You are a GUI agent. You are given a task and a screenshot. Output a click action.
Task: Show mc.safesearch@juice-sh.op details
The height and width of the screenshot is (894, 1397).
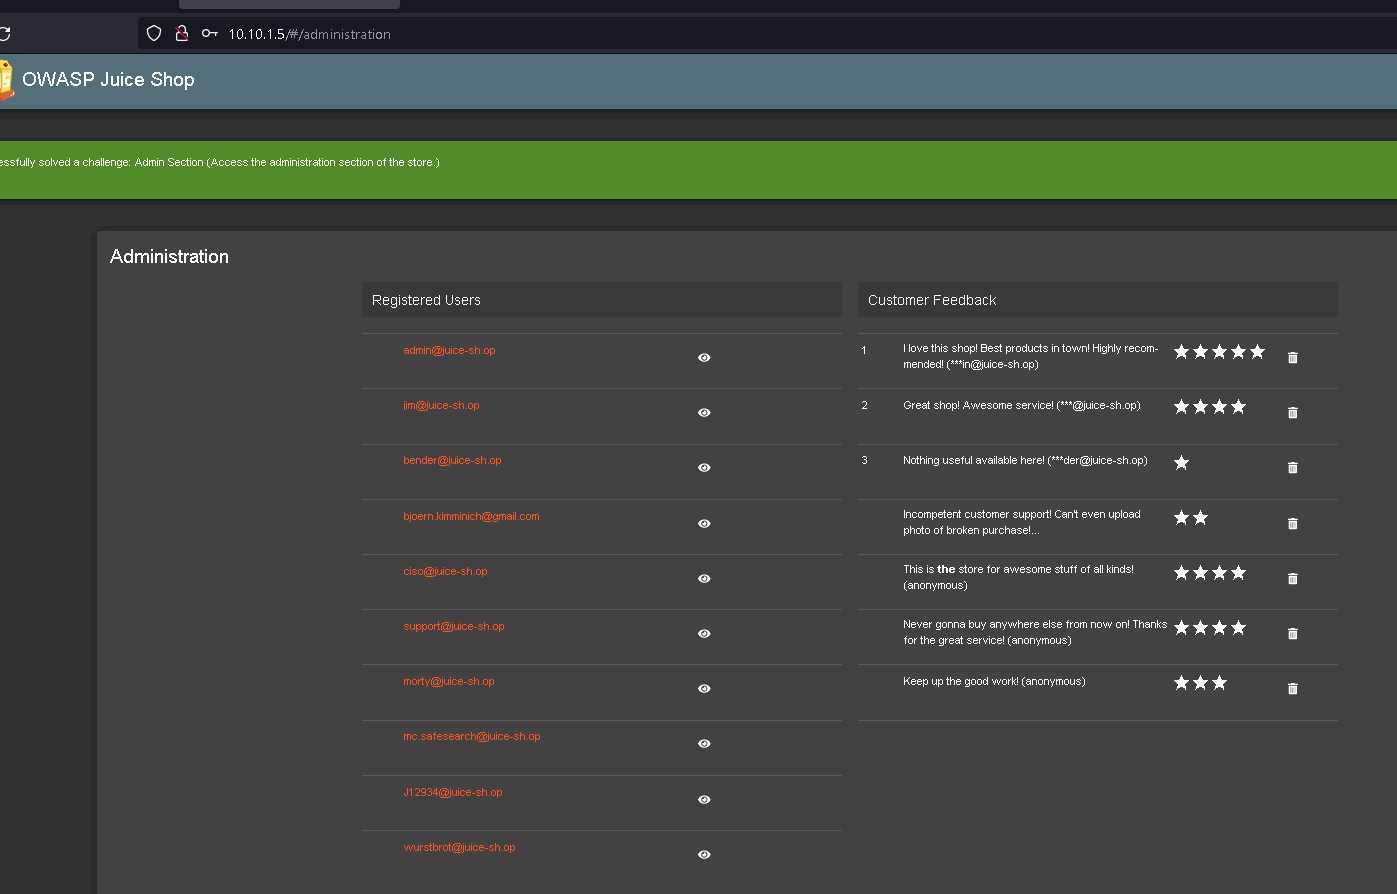click(704, 743)
